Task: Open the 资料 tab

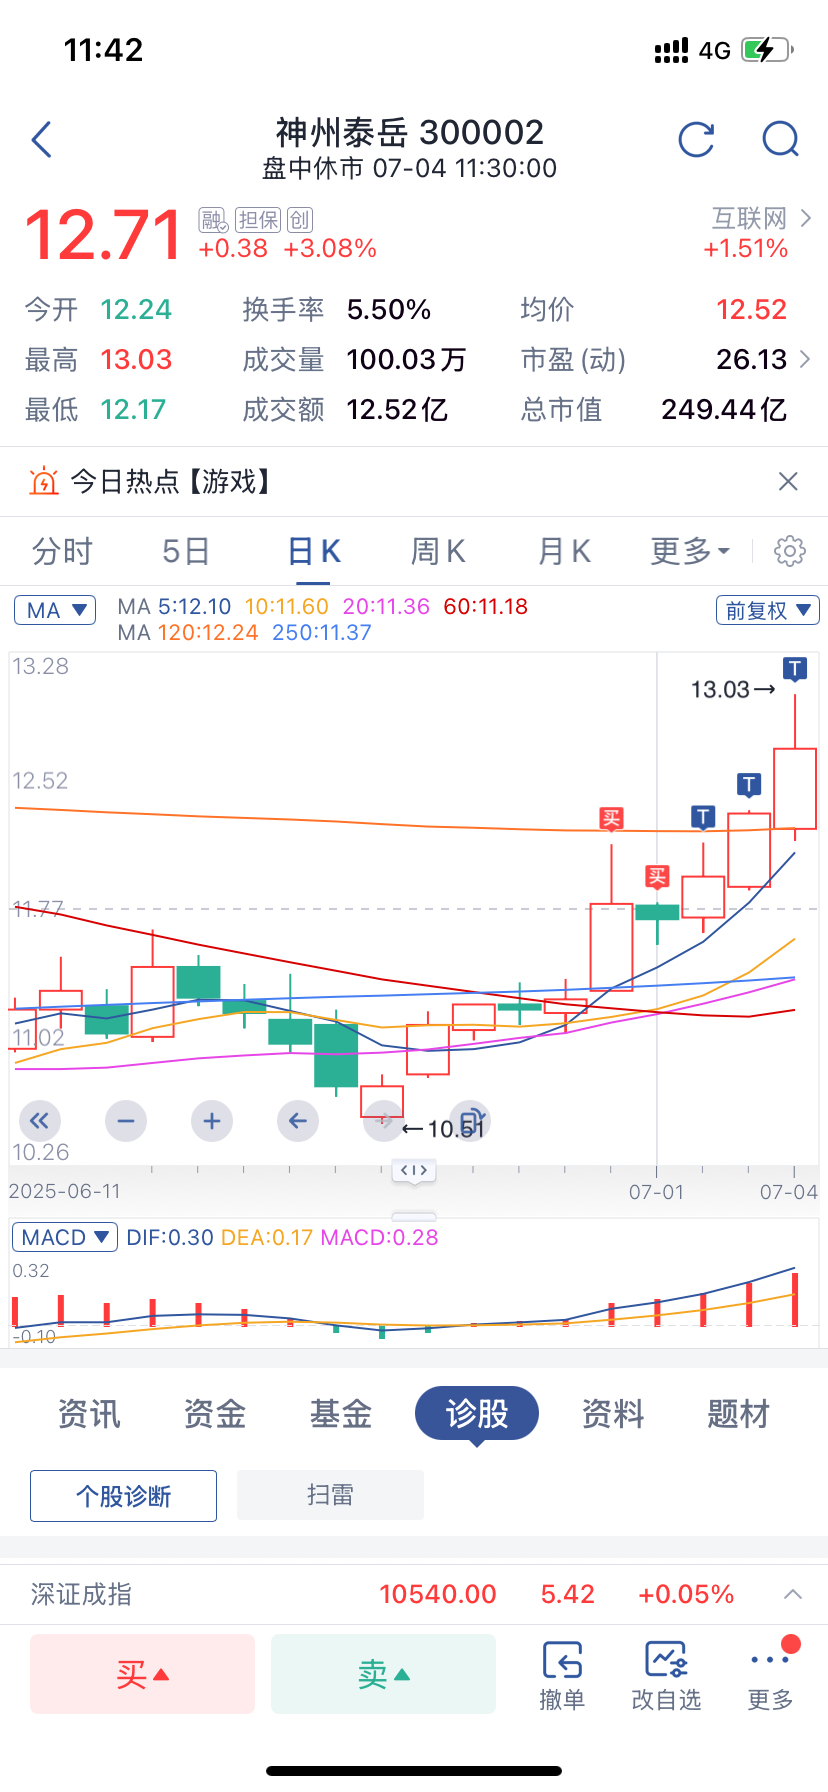Action: pos(613,1414)
